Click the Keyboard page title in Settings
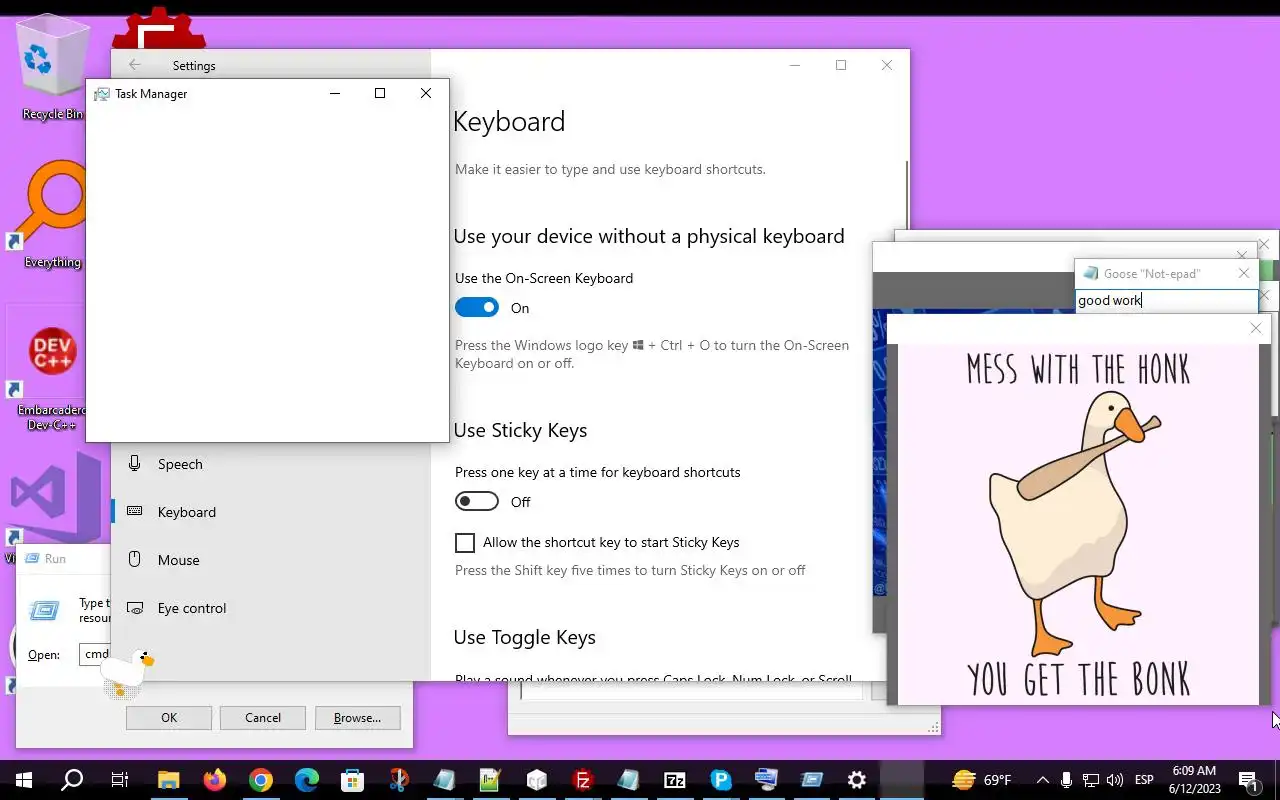Image resolution: width=1280 pixels, height=800 pixels. (509, 122)
